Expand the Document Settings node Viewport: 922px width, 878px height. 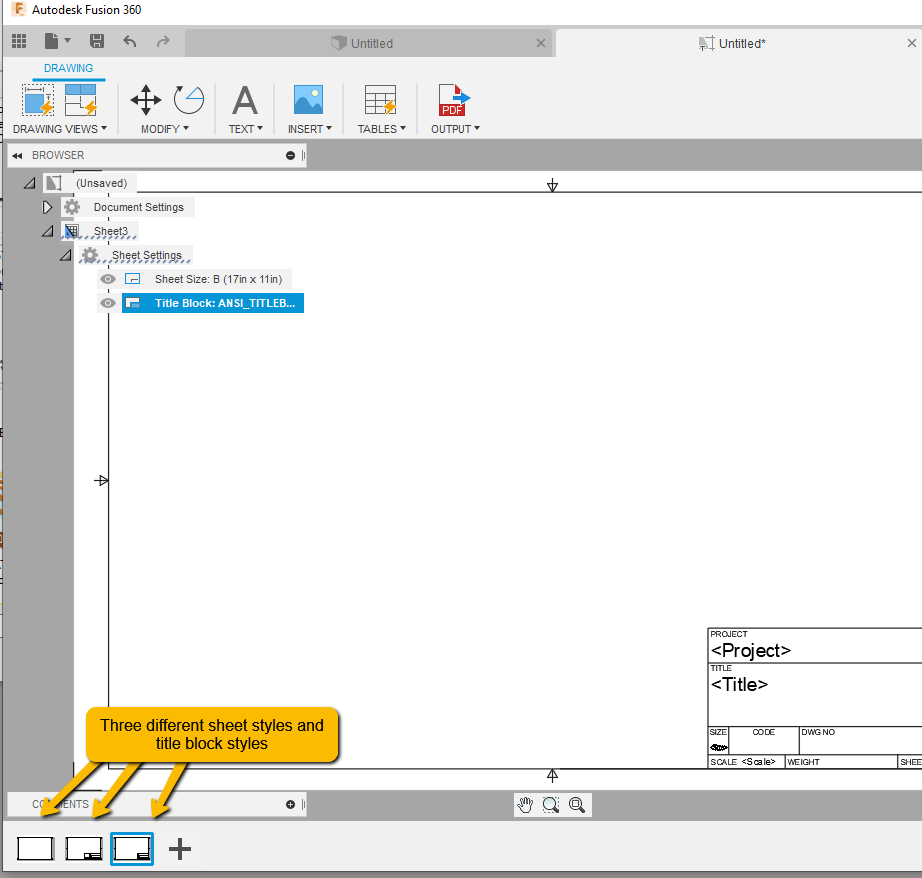(x=47, y=207)
